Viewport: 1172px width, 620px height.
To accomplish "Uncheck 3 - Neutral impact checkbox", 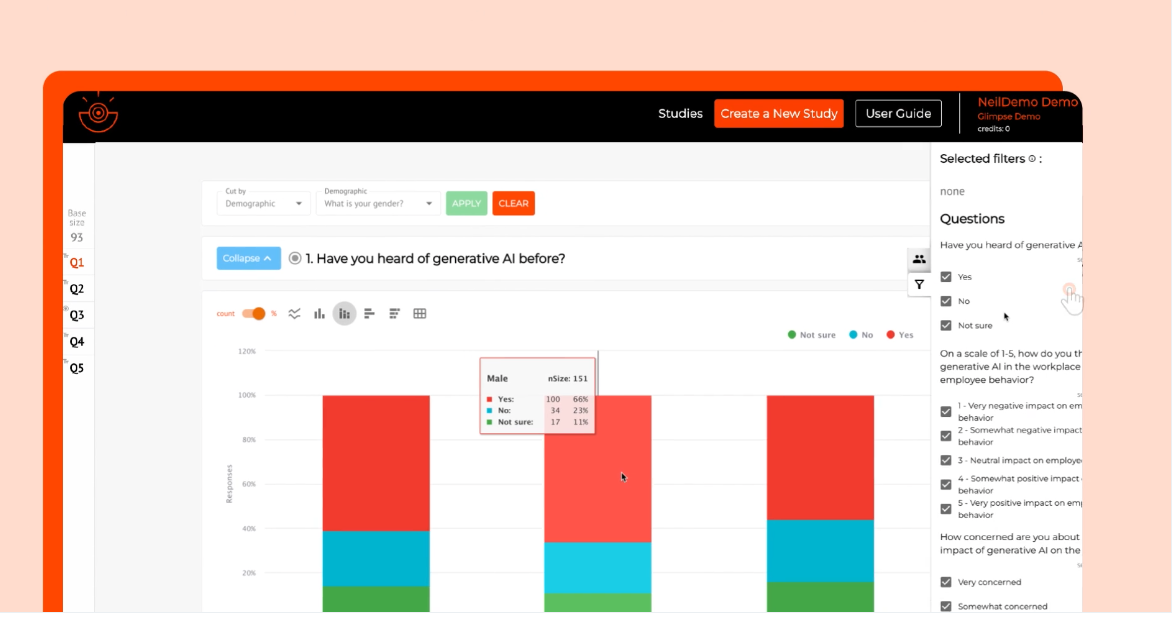I will [946, 461].
